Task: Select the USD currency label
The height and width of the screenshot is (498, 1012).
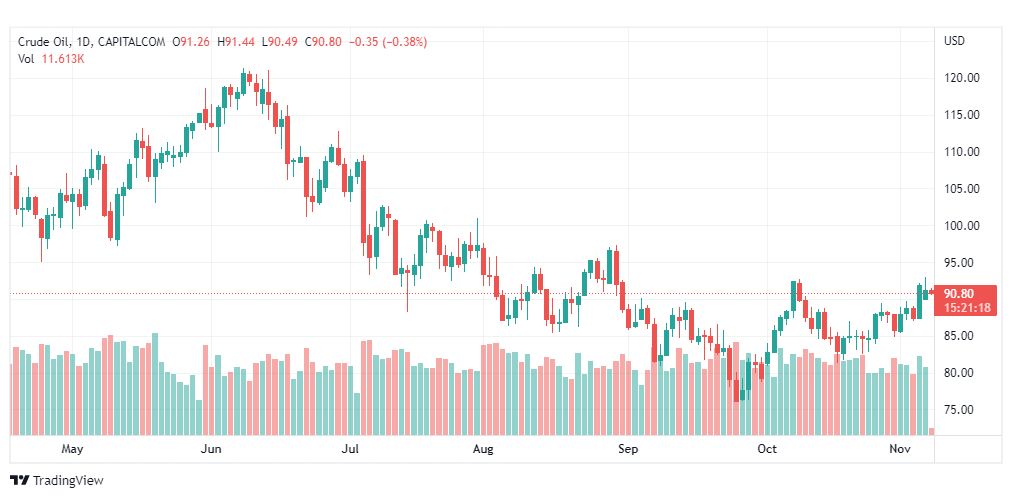Action: tap(954, 41)
